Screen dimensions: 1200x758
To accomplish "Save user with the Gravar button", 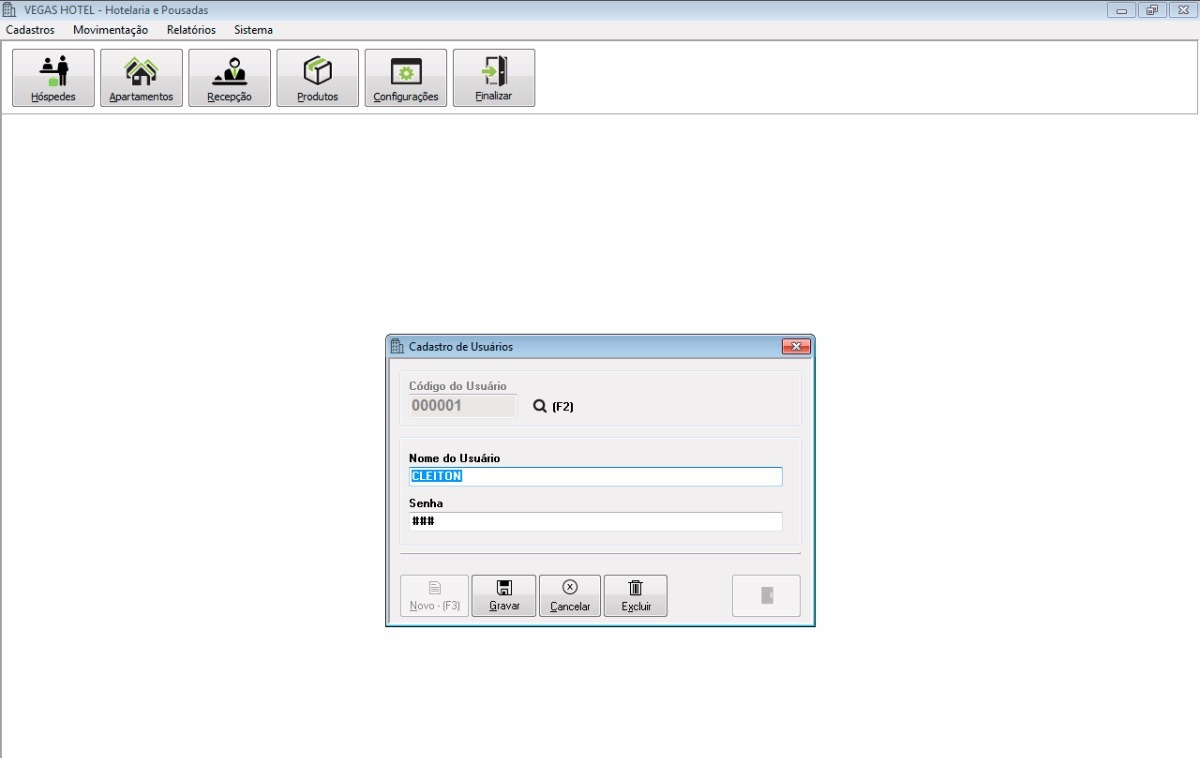I will click(504, 595).
